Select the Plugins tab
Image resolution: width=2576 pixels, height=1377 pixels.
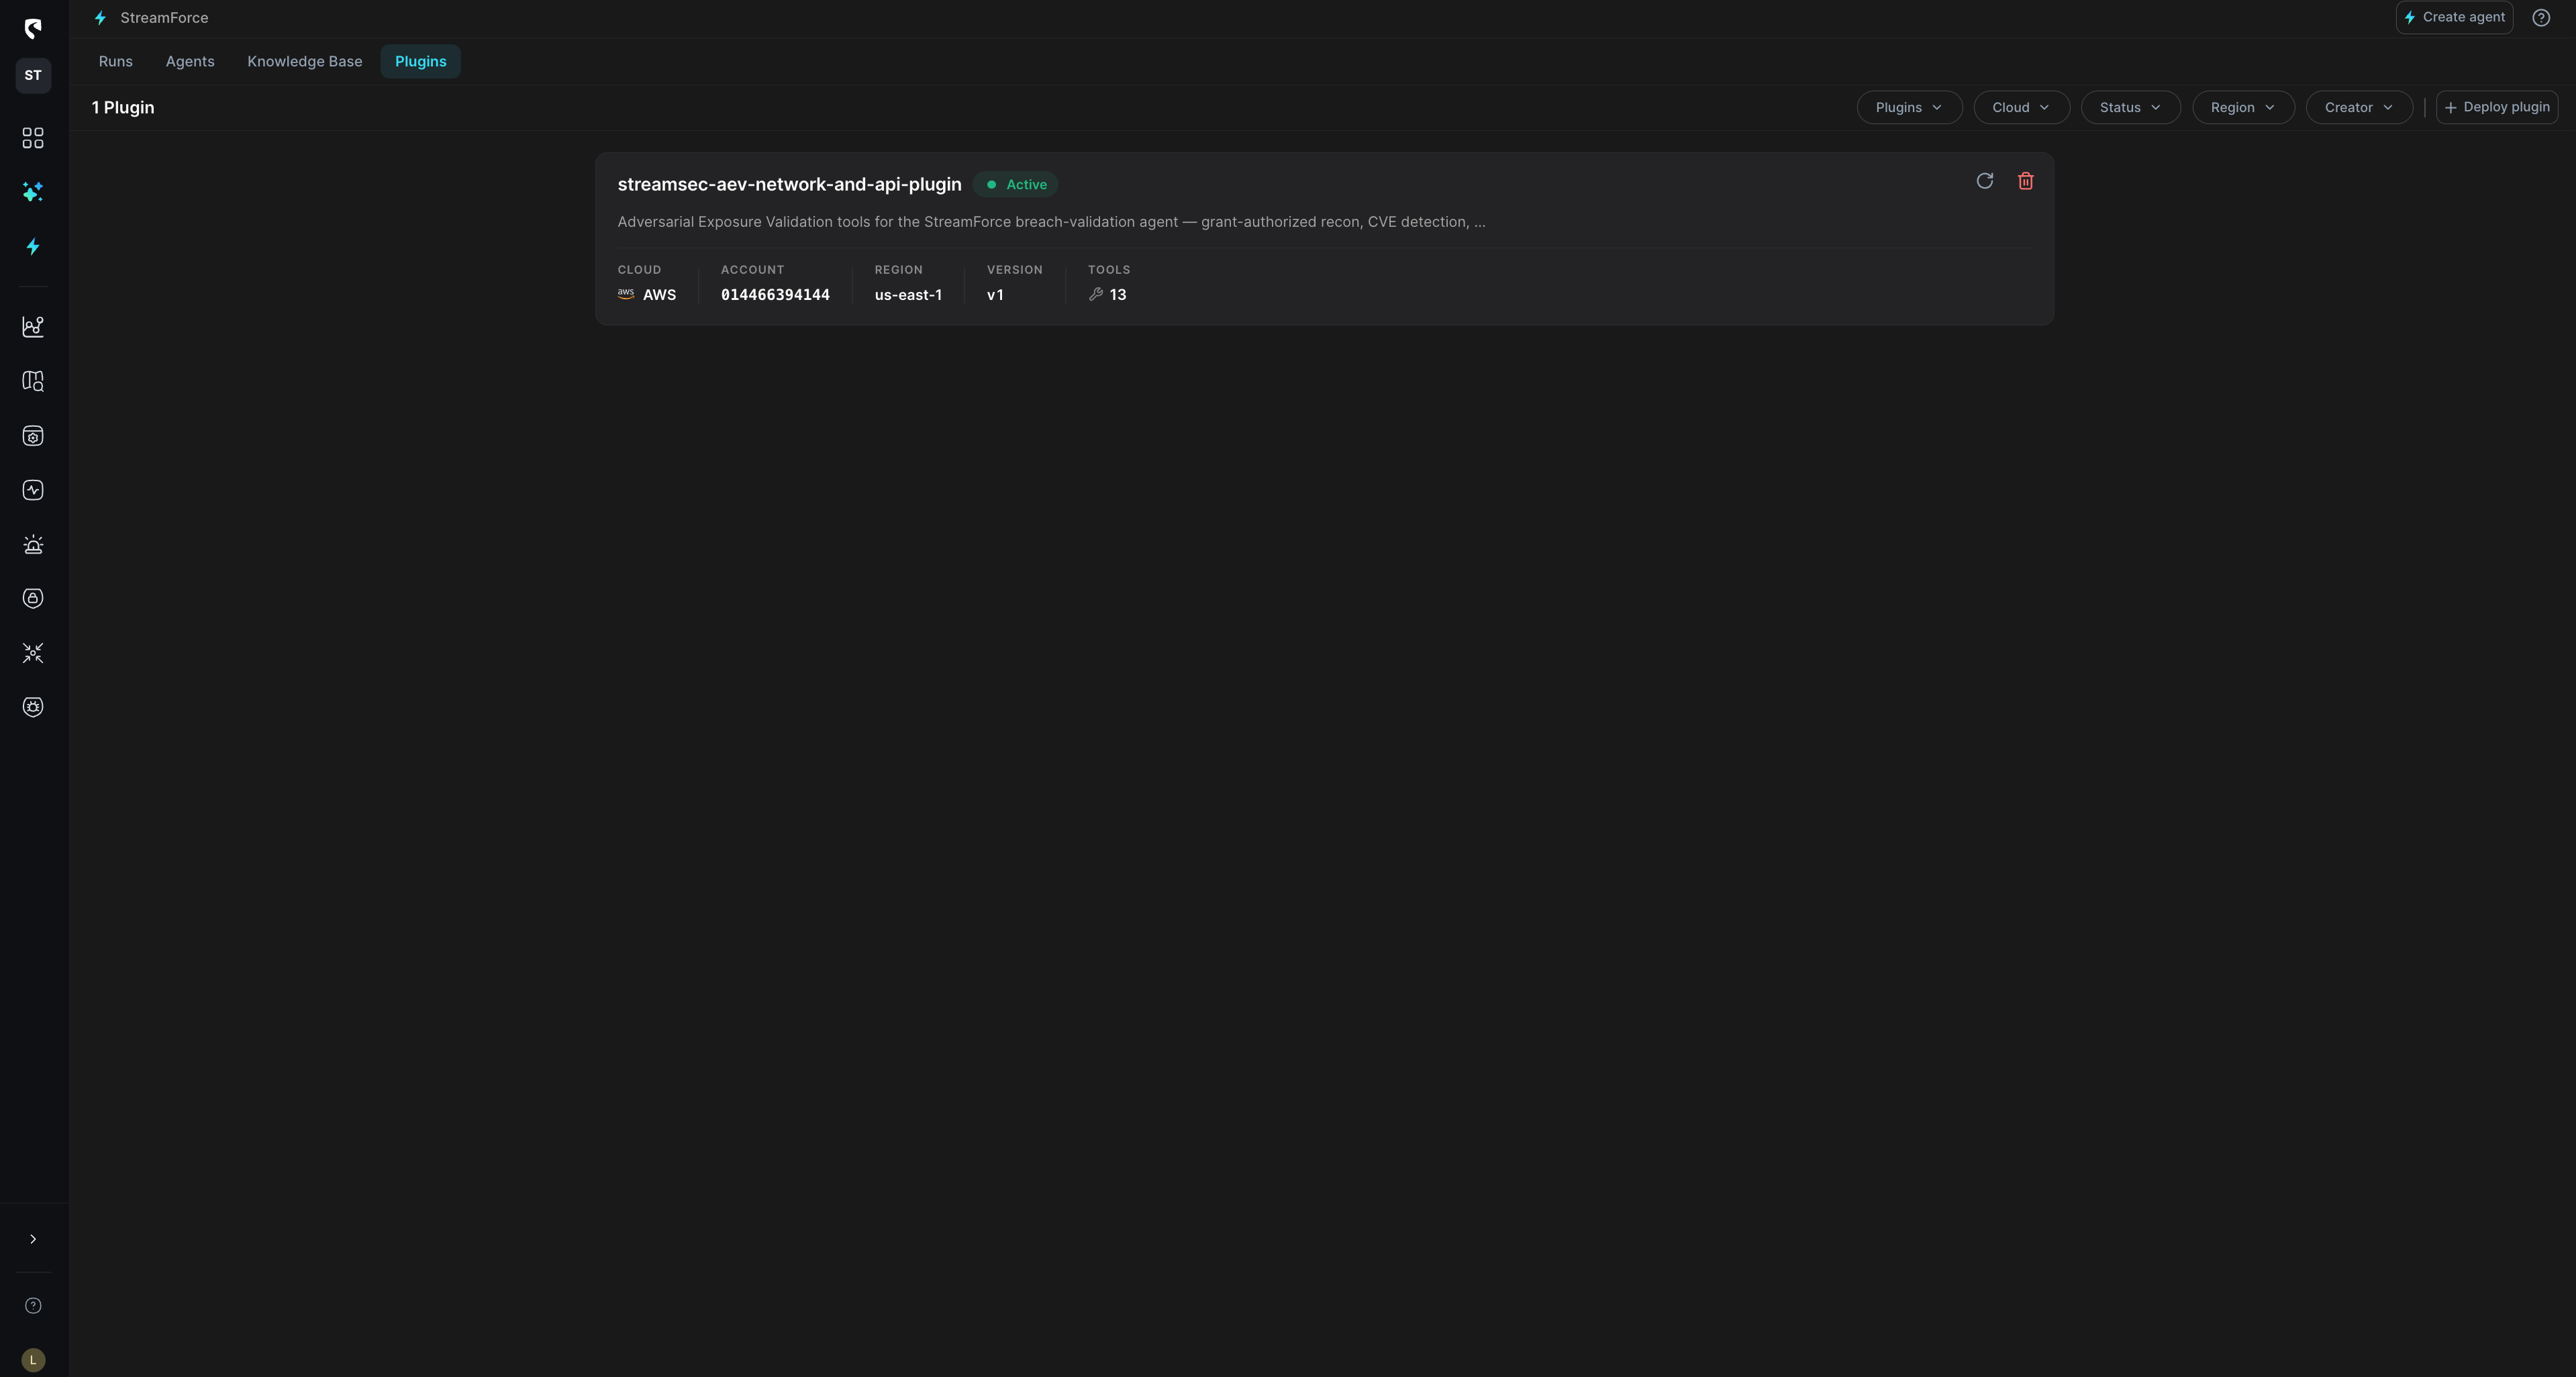(421, 61)
